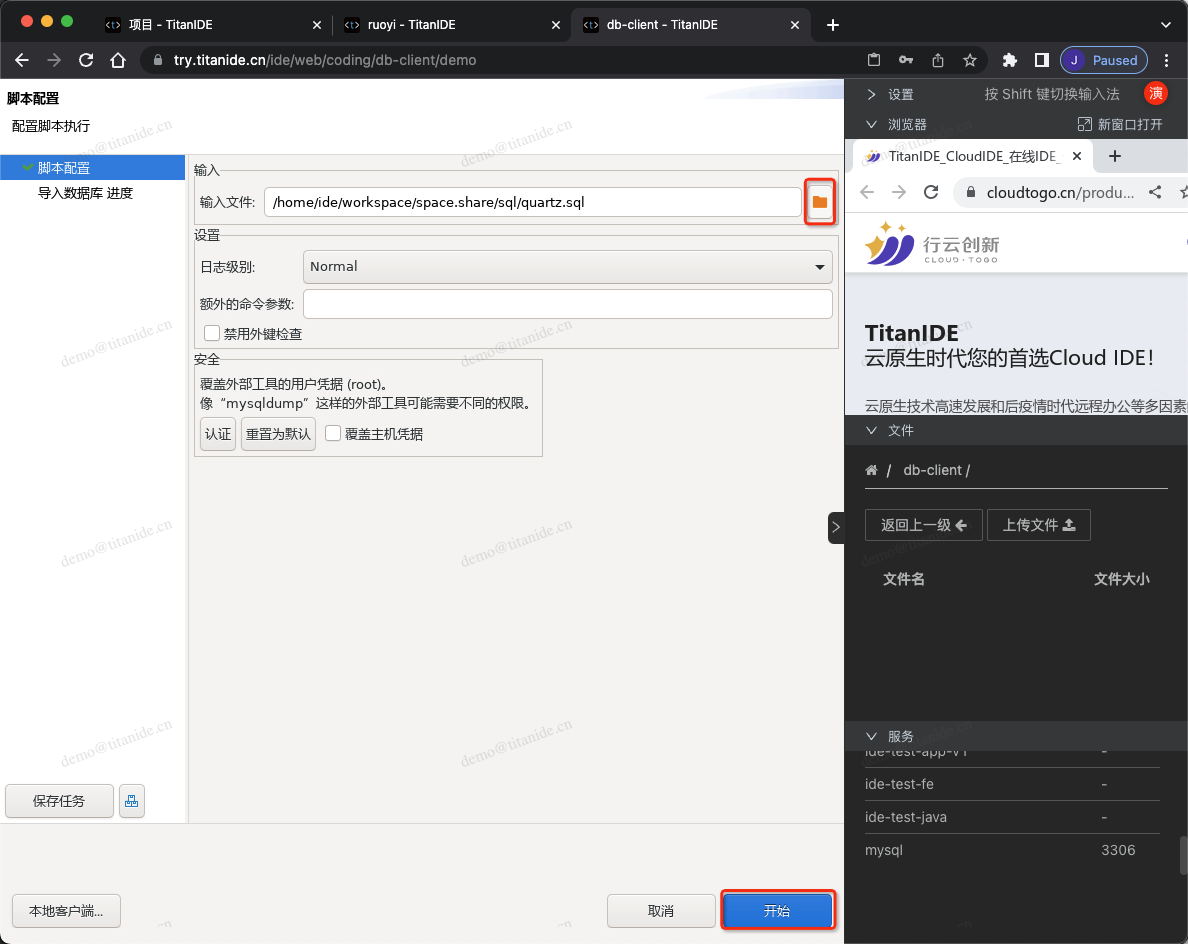Image resolution: width=1188 pixels, height=944 pixels.
Task: Click the Chrome extensions puzzle icon
Action: pyautogui.click(x=1009, y=60)
